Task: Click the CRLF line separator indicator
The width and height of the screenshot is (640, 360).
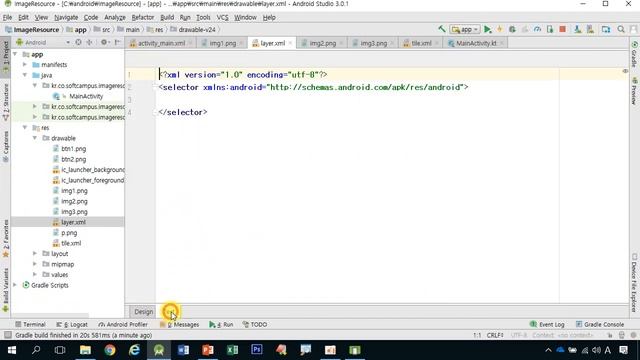Action: [x=495, y=335]
